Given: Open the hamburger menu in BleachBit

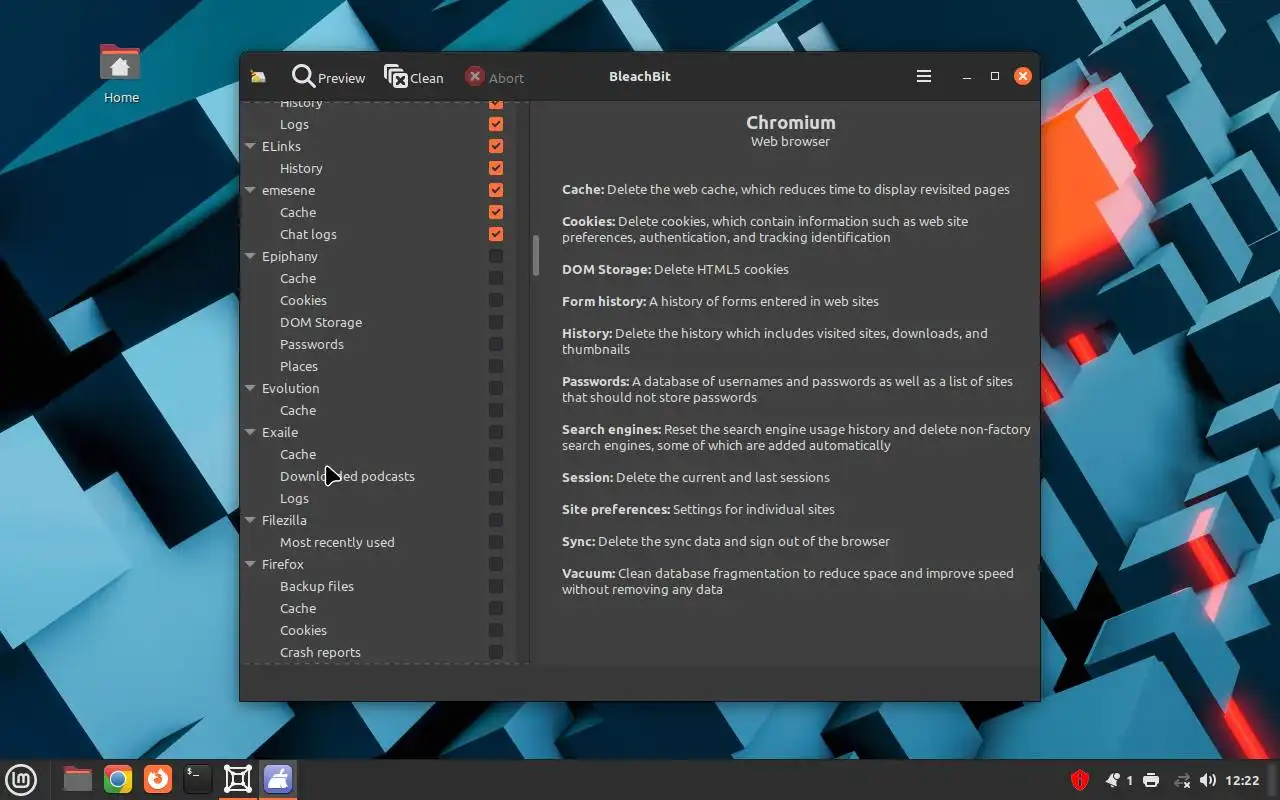Looking at the screenshot, I should click(x=924, y=76).
